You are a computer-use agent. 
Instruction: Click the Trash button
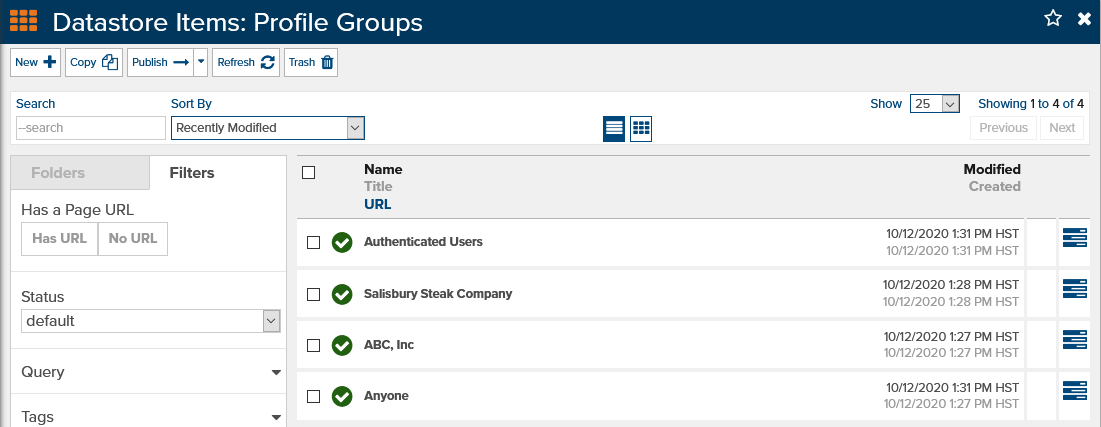pyautogui.click(x=311, y=63)
